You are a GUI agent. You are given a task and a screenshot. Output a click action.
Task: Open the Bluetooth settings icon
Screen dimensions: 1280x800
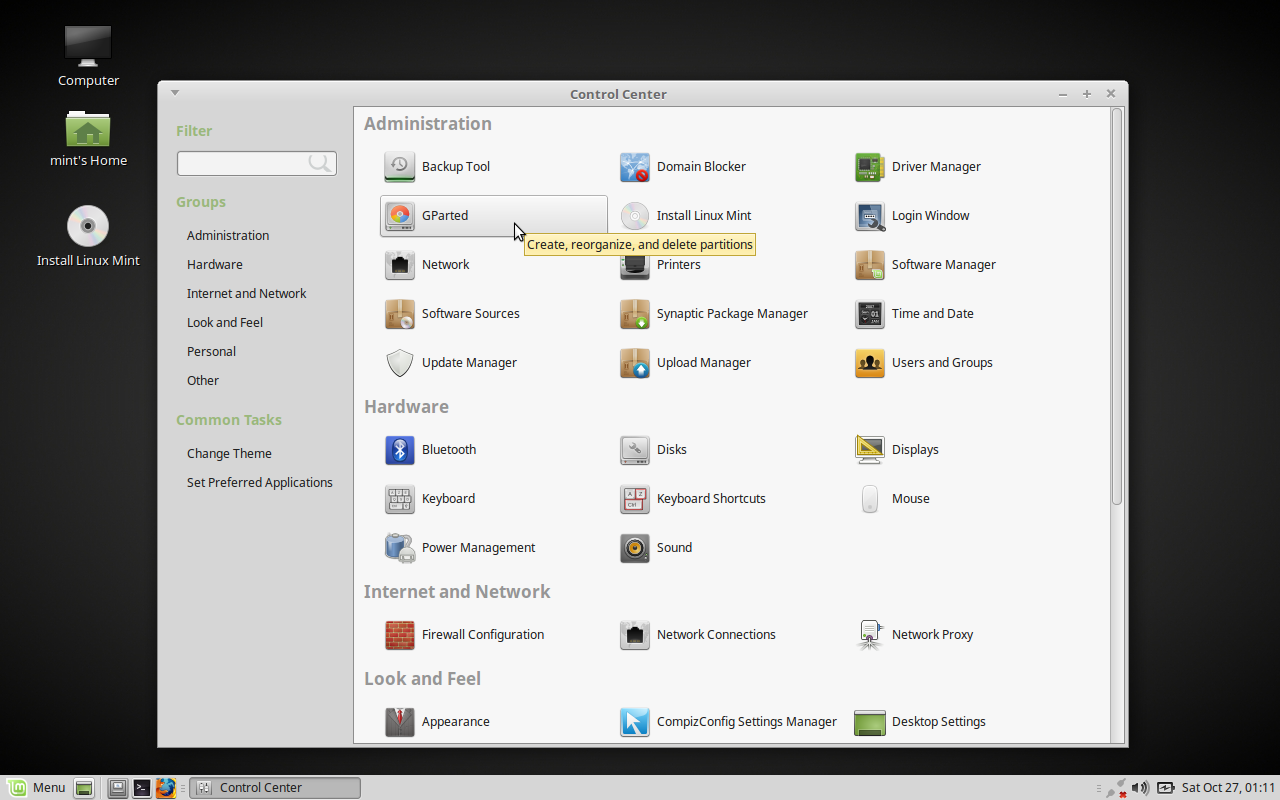[x=400, y=450]
